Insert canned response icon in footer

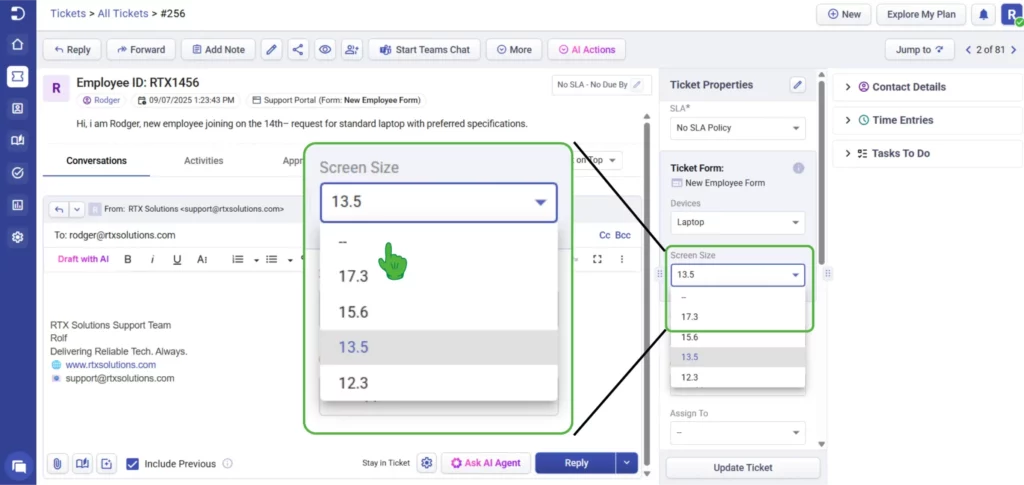[107, 463]
